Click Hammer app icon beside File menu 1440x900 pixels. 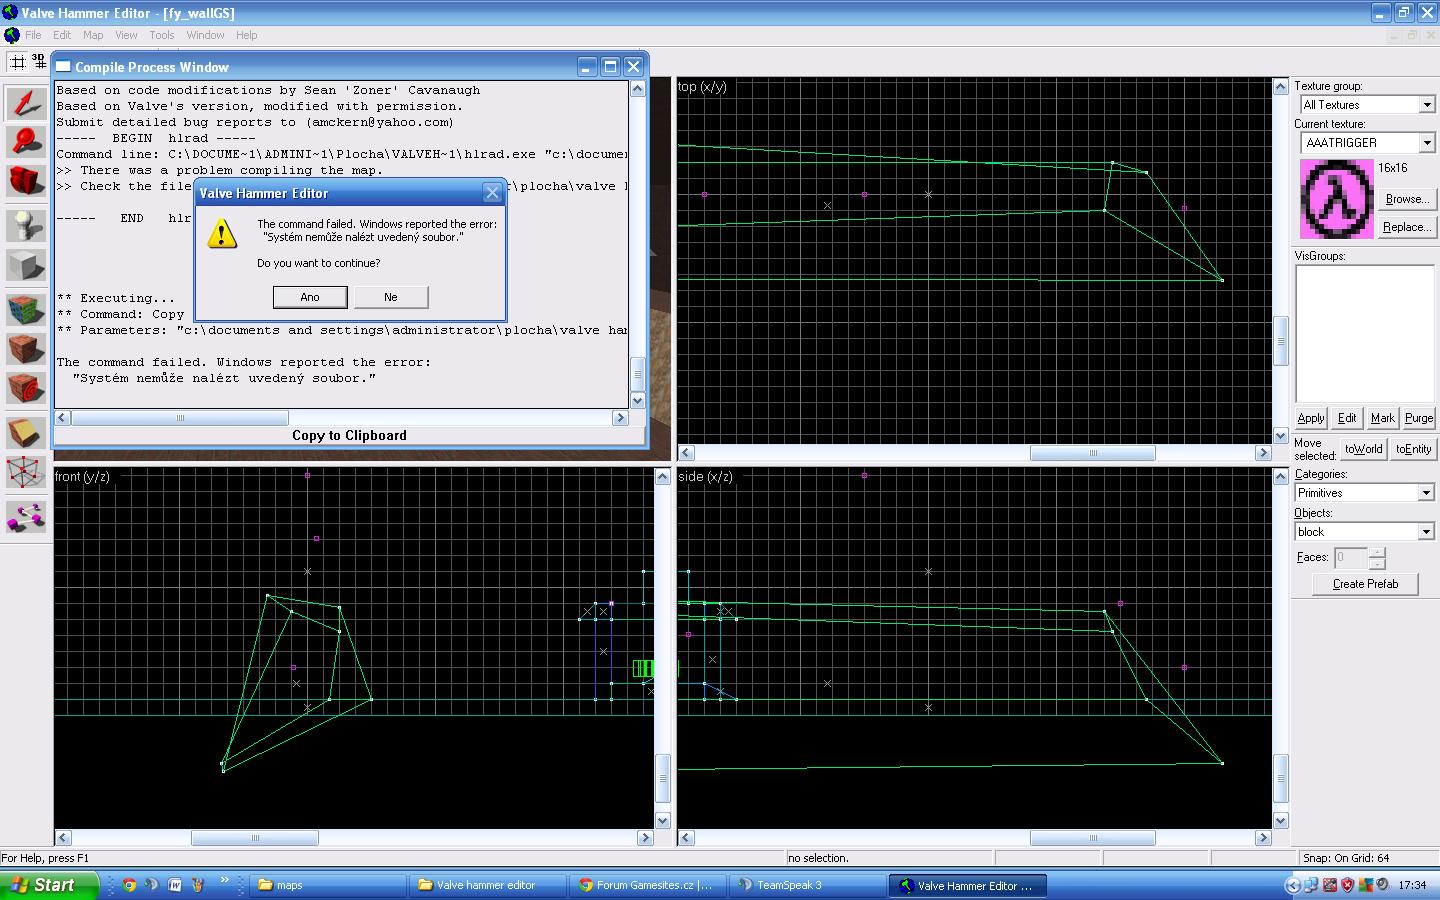(11, 35)
